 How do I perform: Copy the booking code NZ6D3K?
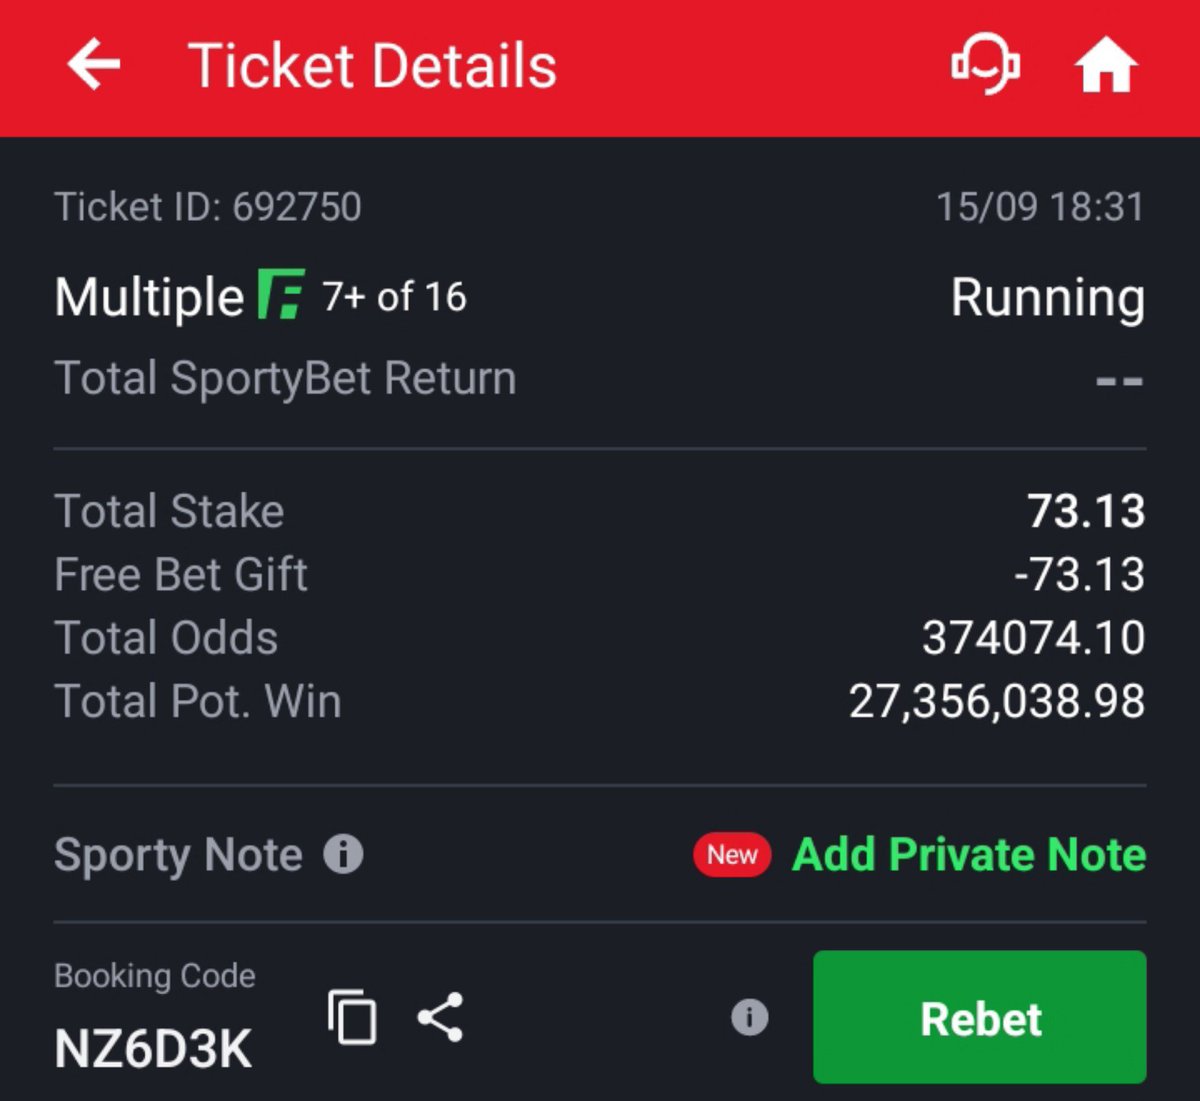click(x=352, y=1017)
